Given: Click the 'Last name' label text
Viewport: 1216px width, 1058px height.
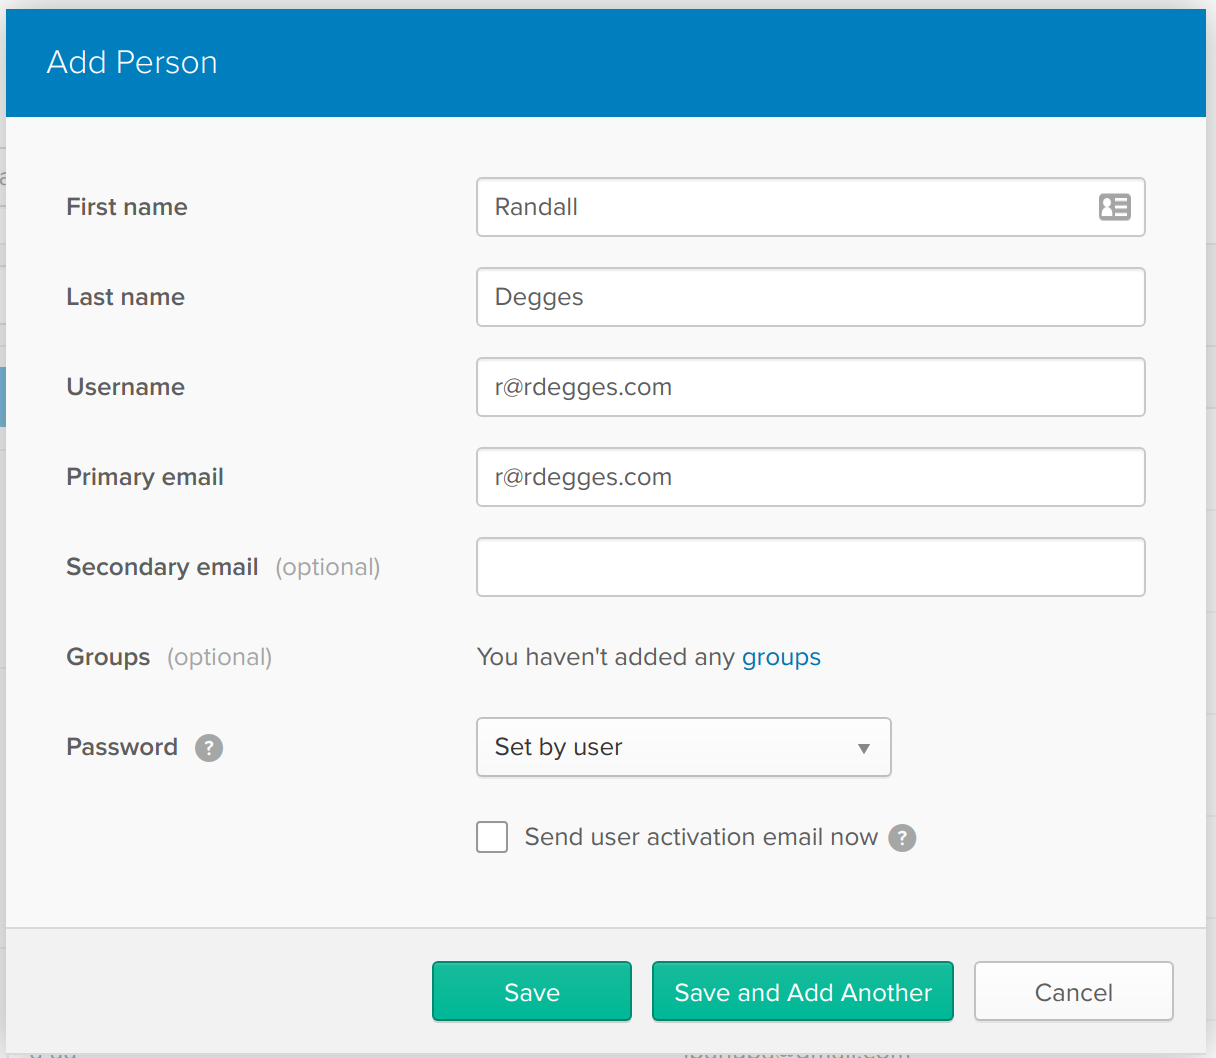Looking at the screenshot, I should (125, 297).
